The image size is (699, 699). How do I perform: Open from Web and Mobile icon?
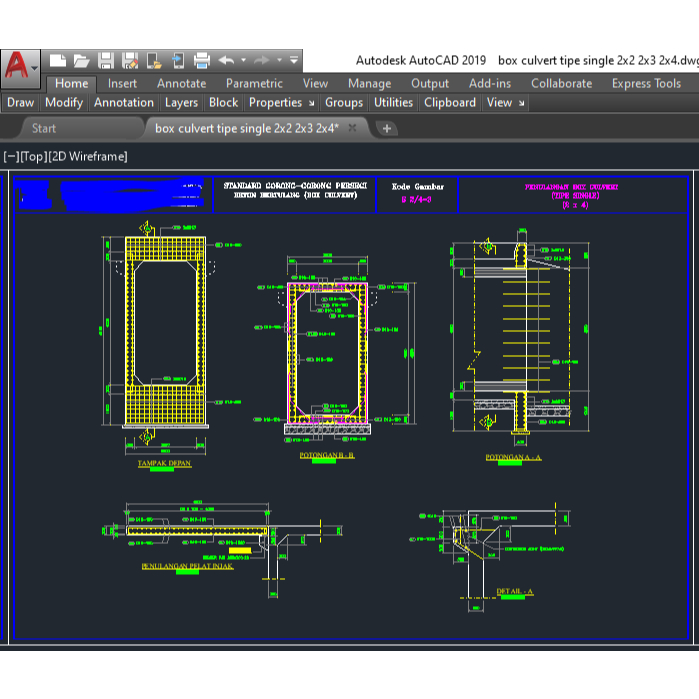[154, 61]
